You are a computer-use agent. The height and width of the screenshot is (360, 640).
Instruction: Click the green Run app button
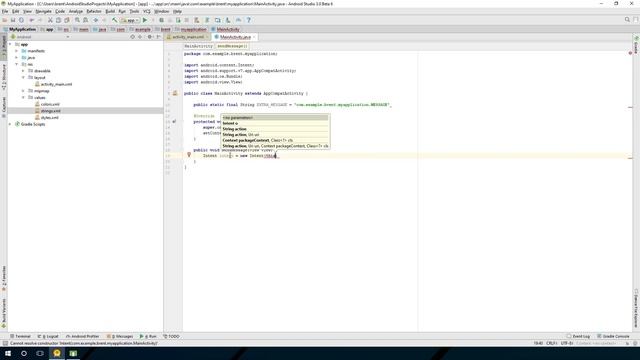145,20
